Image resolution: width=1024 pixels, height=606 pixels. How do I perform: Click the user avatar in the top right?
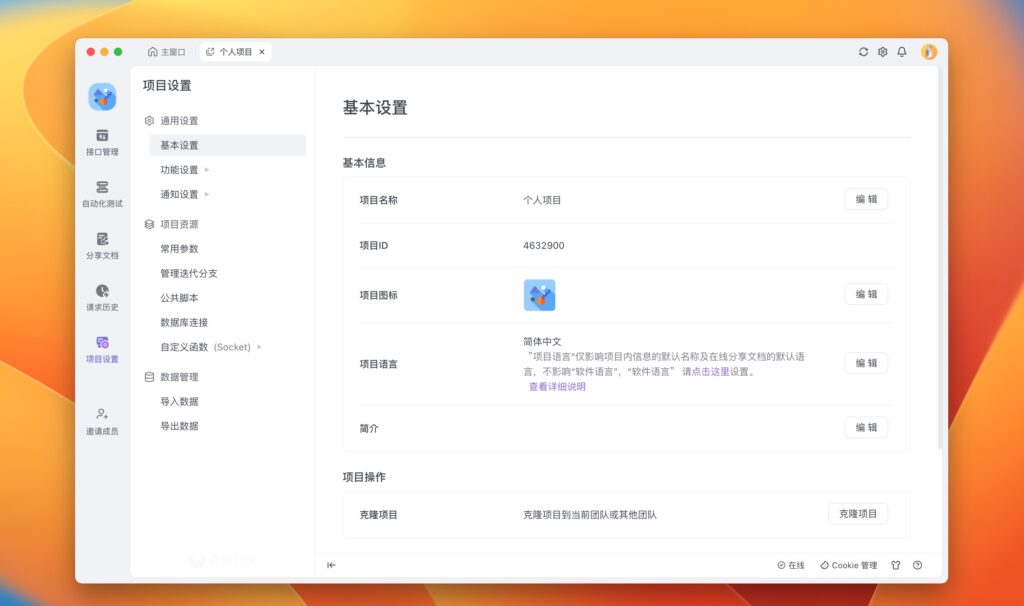click(x=929, y=51)
